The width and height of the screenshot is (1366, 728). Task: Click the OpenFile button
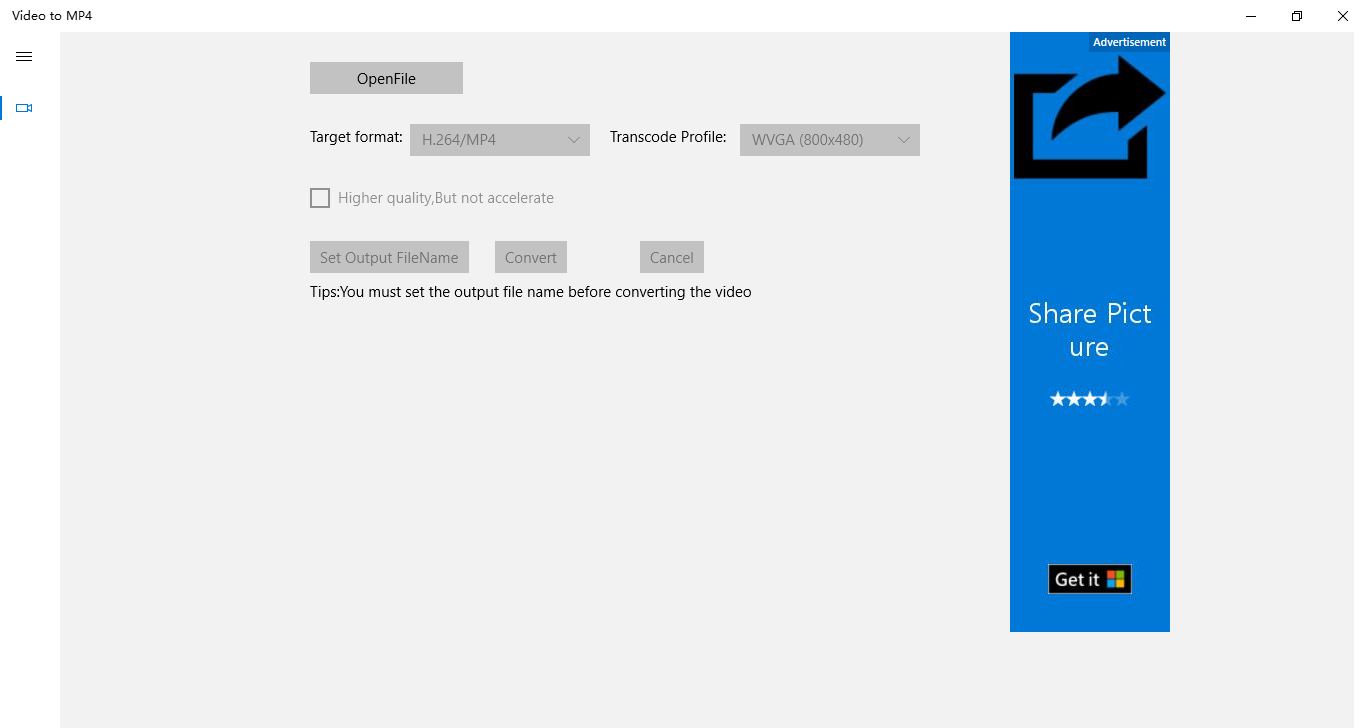click(x=386, y=78)
